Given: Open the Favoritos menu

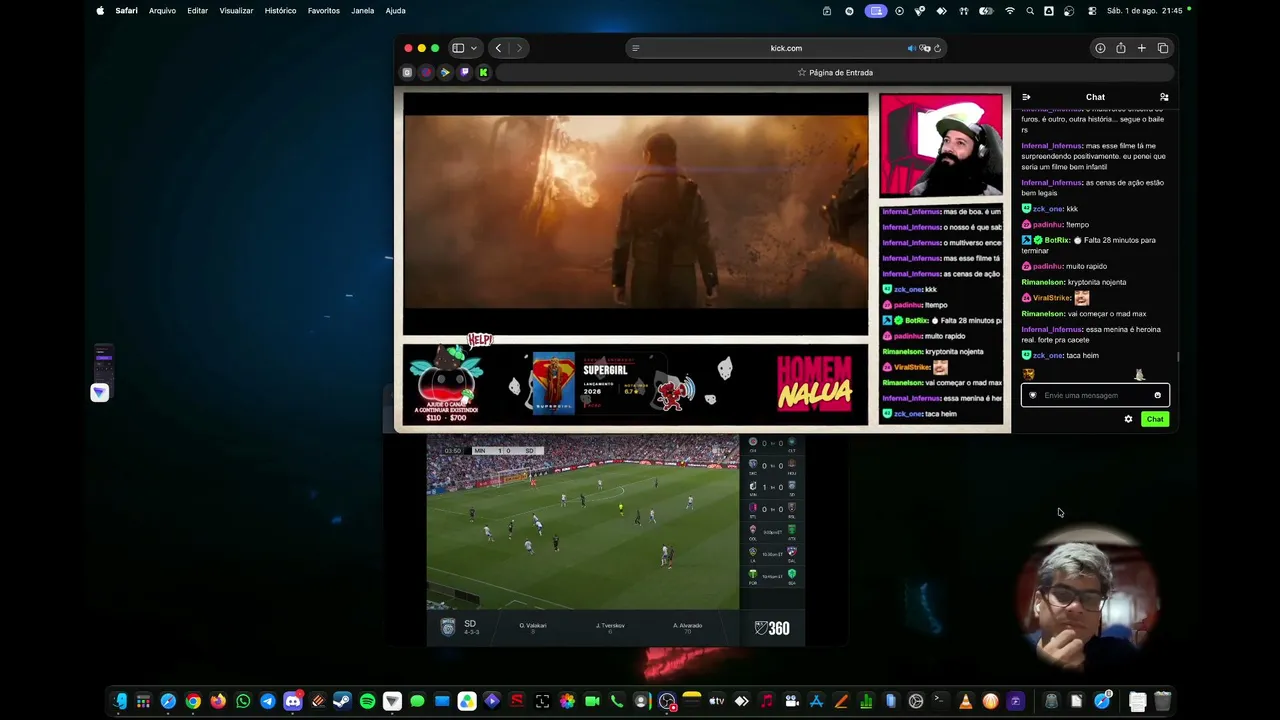Looking at the screenshot, I should point(324,11).
